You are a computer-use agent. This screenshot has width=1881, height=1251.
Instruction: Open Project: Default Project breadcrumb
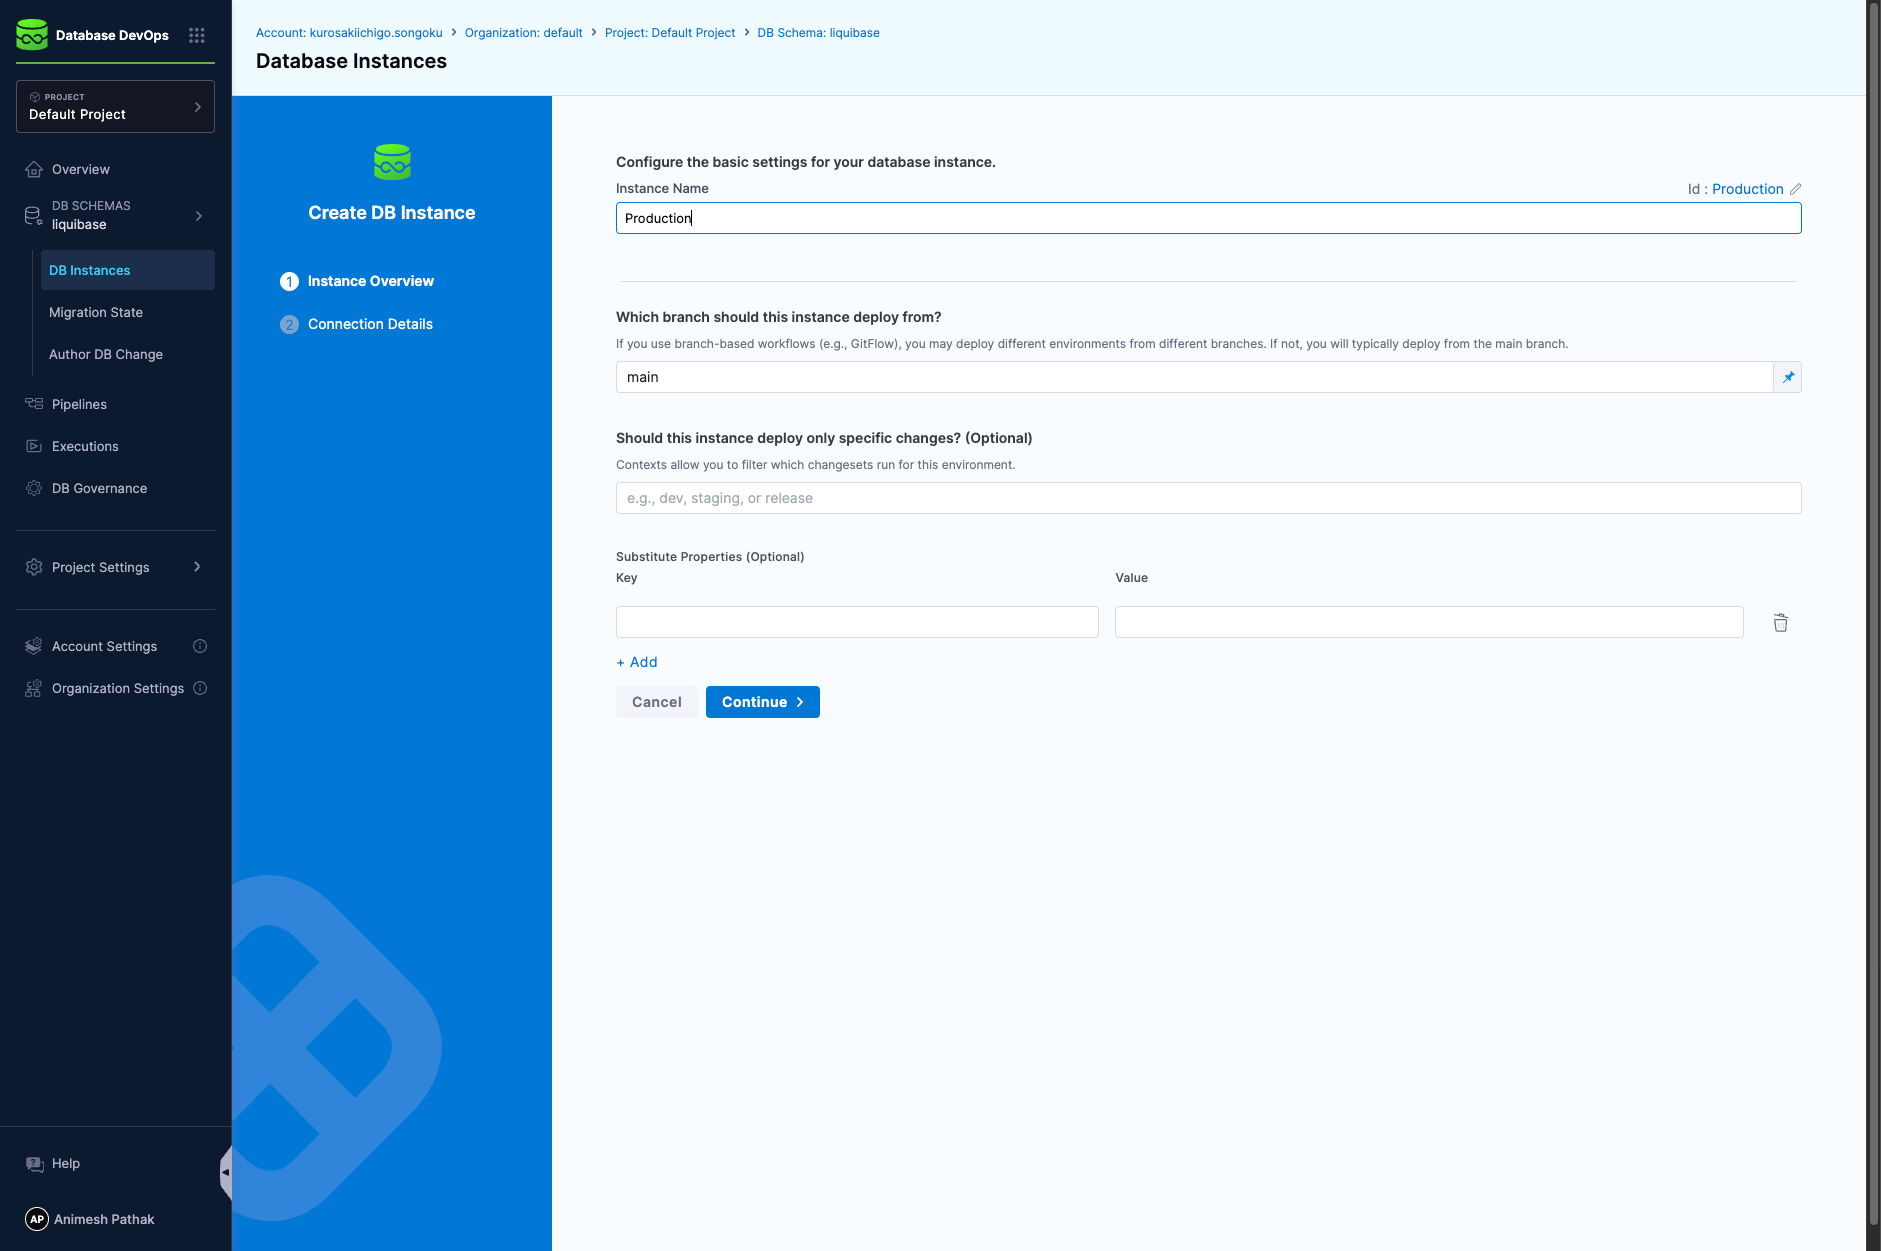670,33
